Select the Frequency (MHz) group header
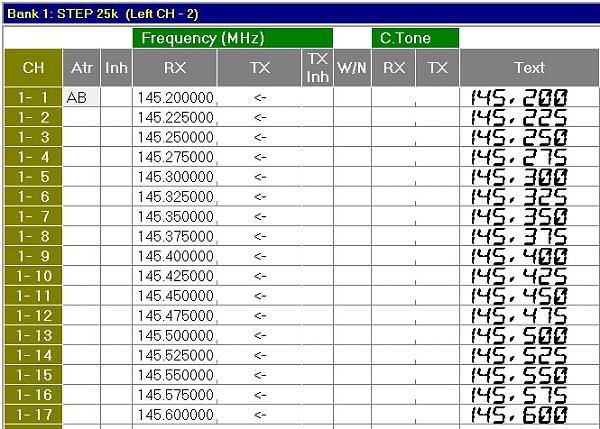Screen dimensions: 600x429 point(233,38)
